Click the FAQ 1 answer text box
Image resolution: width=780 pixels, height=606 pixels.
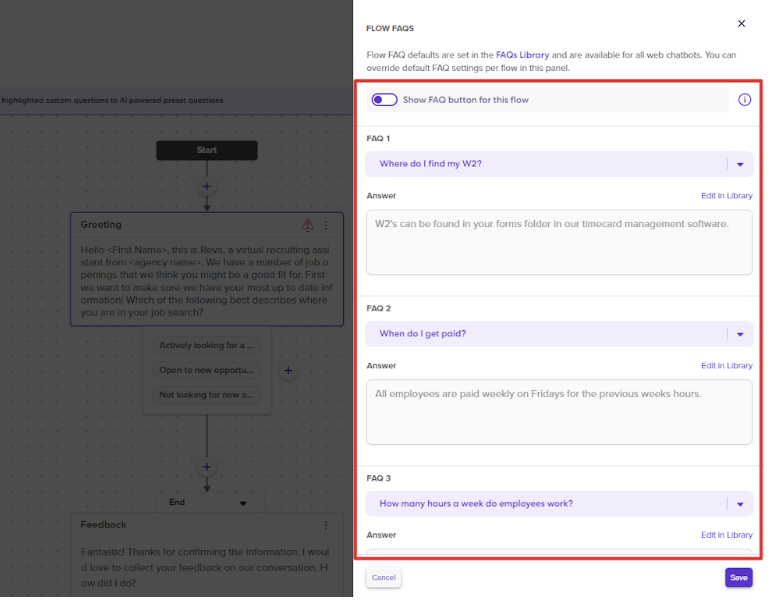[559, 242]
